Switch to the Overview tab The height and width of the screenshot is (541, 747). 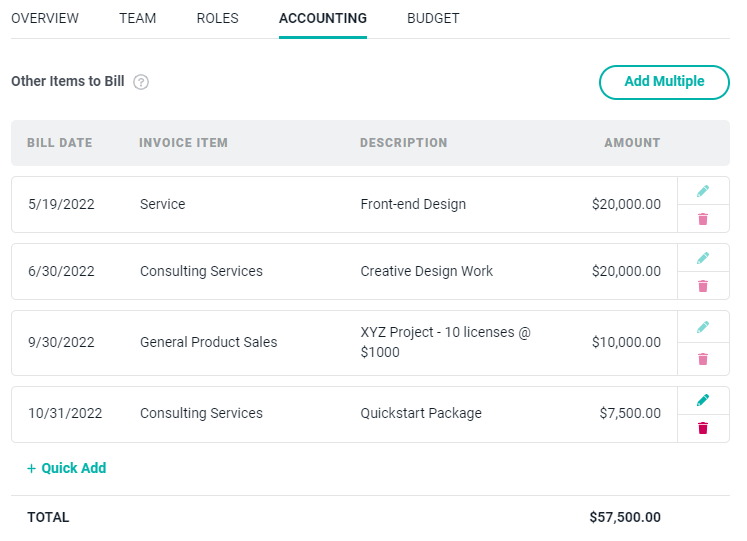tap(45, 18)
